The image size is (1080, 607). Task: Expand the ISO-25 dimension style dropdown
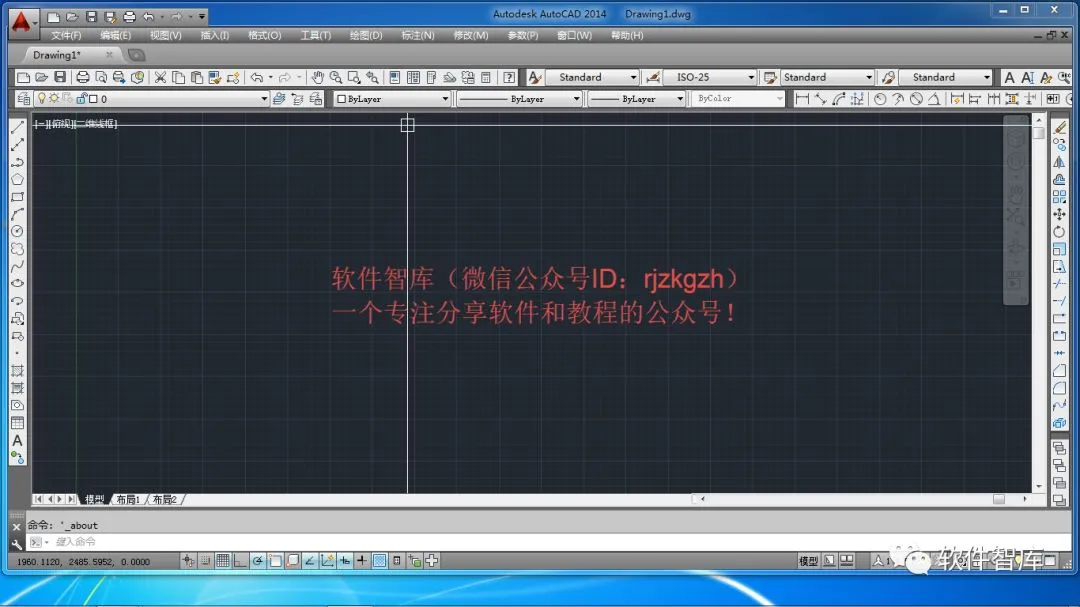pyautogui.click(x=751, y=77)
